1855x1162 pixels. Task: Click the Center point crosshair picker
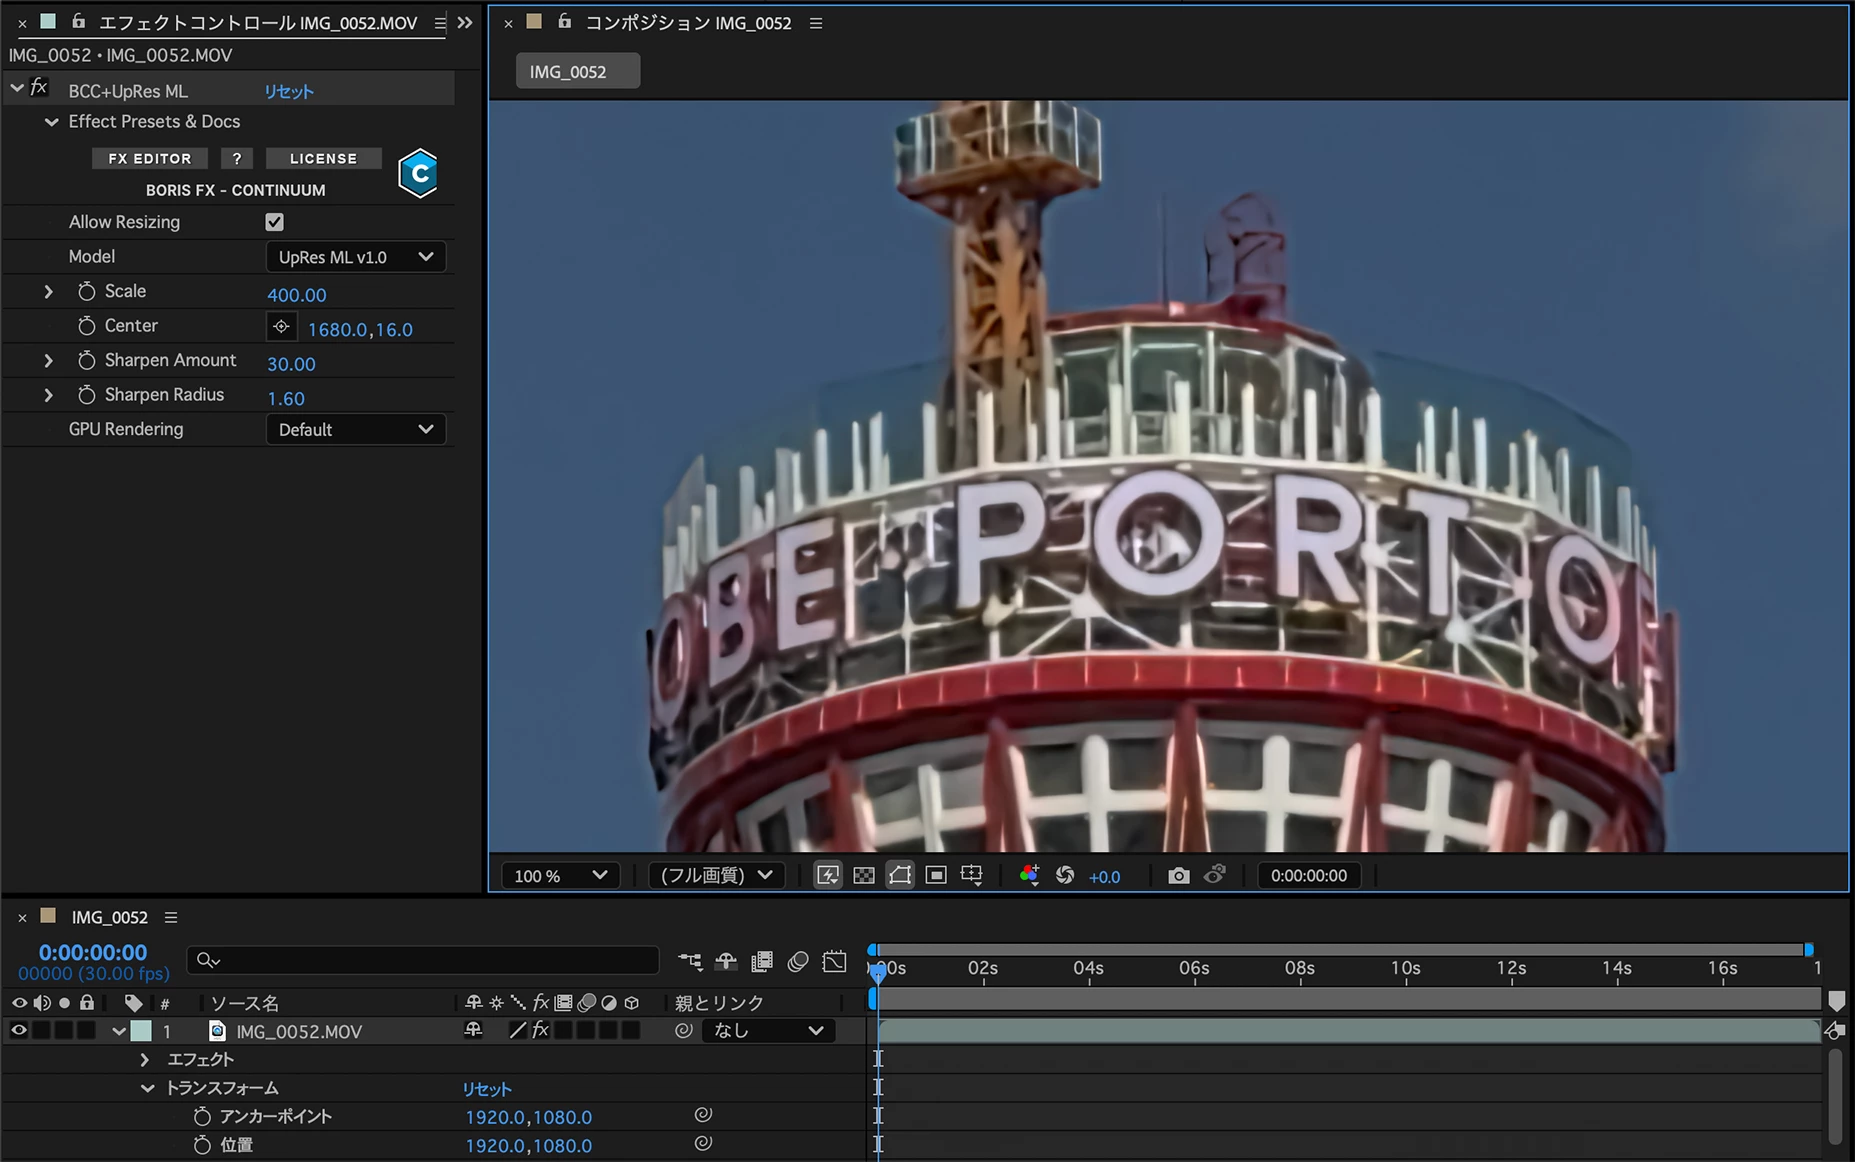point(281,327)
